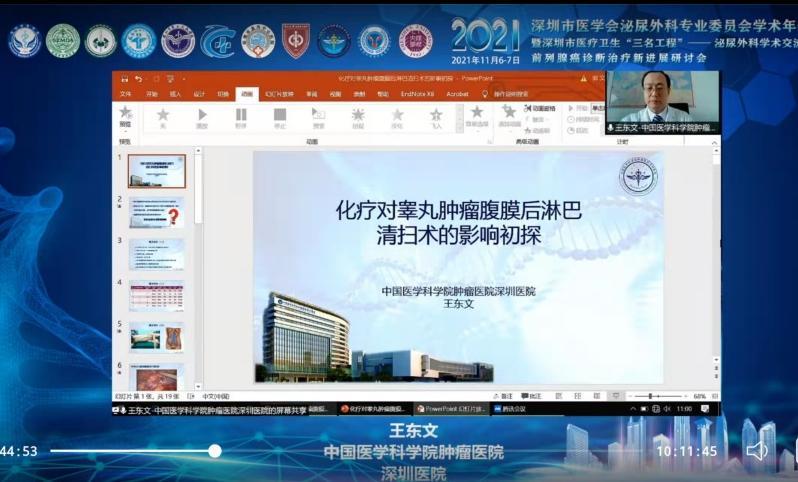
Task: Select slide 4 table thumbnail
Action: point(157,295)
